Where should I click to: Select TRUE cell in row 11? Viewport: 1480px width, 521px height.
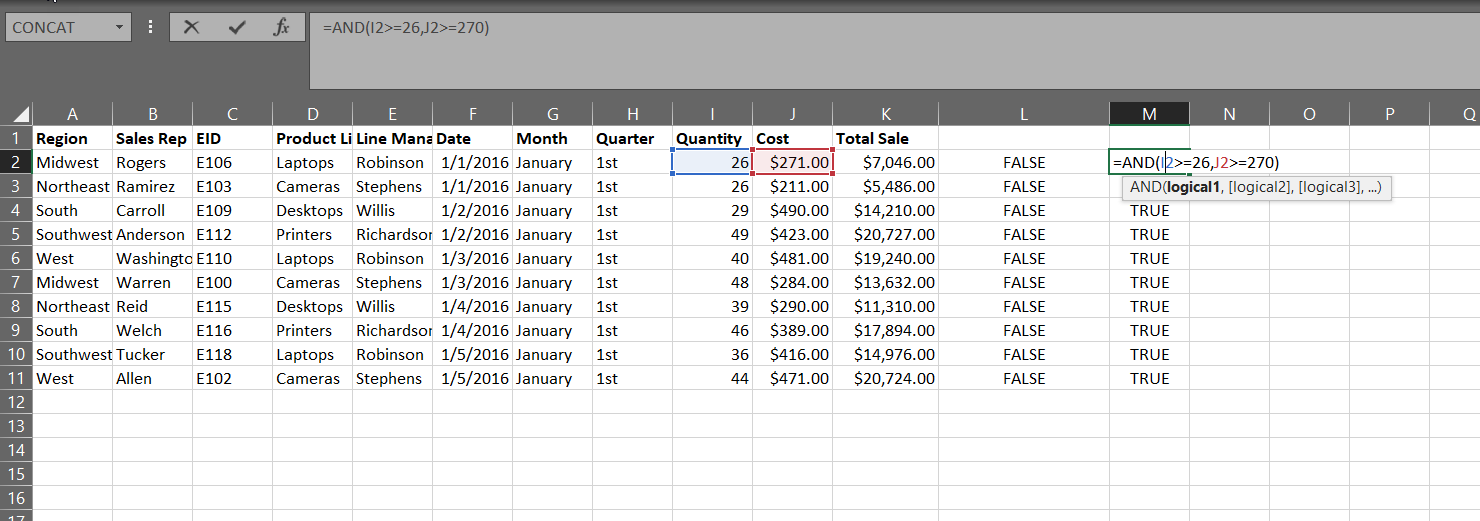(1149, 379)
